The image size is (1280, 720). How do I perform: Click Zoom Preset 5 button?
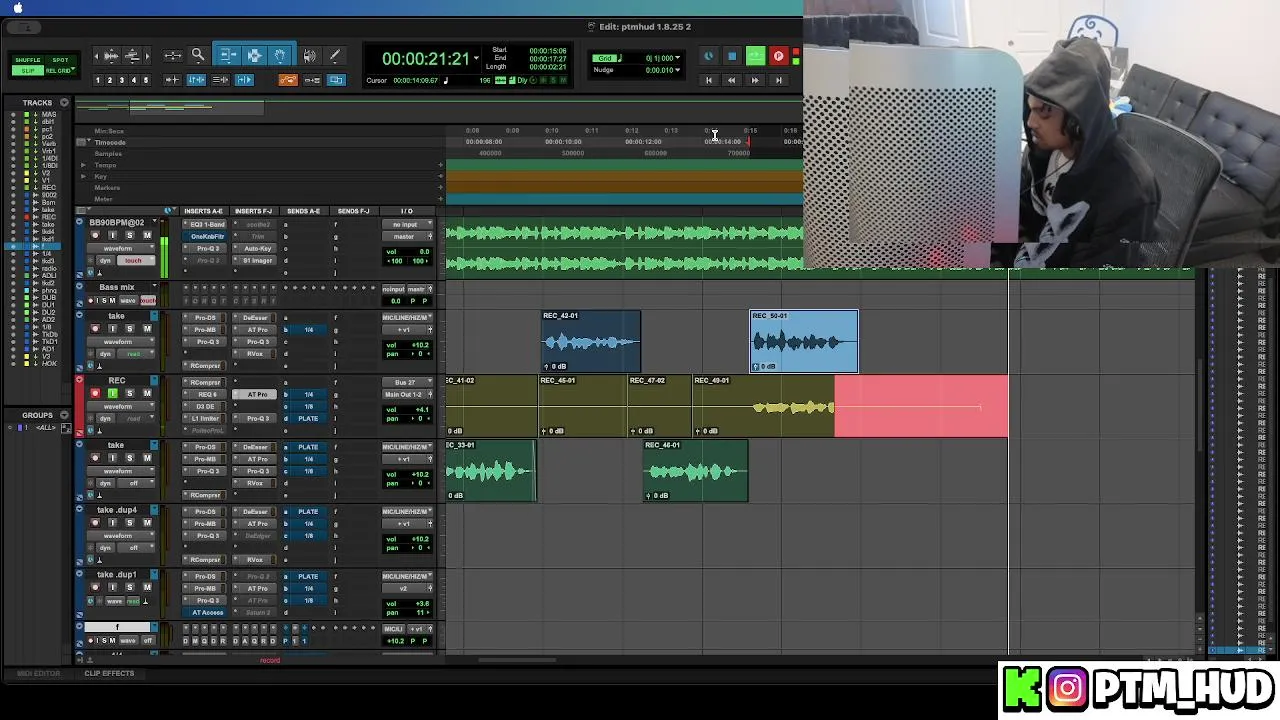click(x=146, y=80)
